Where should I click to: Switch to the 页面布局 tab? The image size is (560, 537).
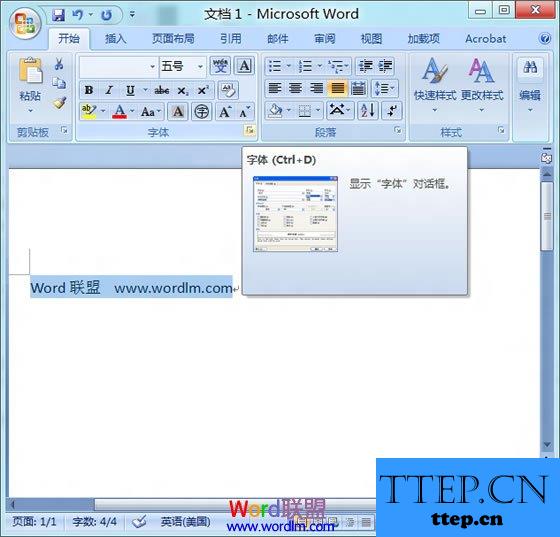coord(173,39)
